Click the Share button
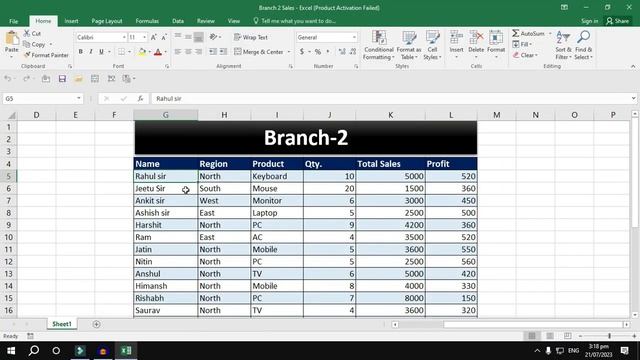Image resolution: width=640 pixels, height=360 pixels. 618,21
